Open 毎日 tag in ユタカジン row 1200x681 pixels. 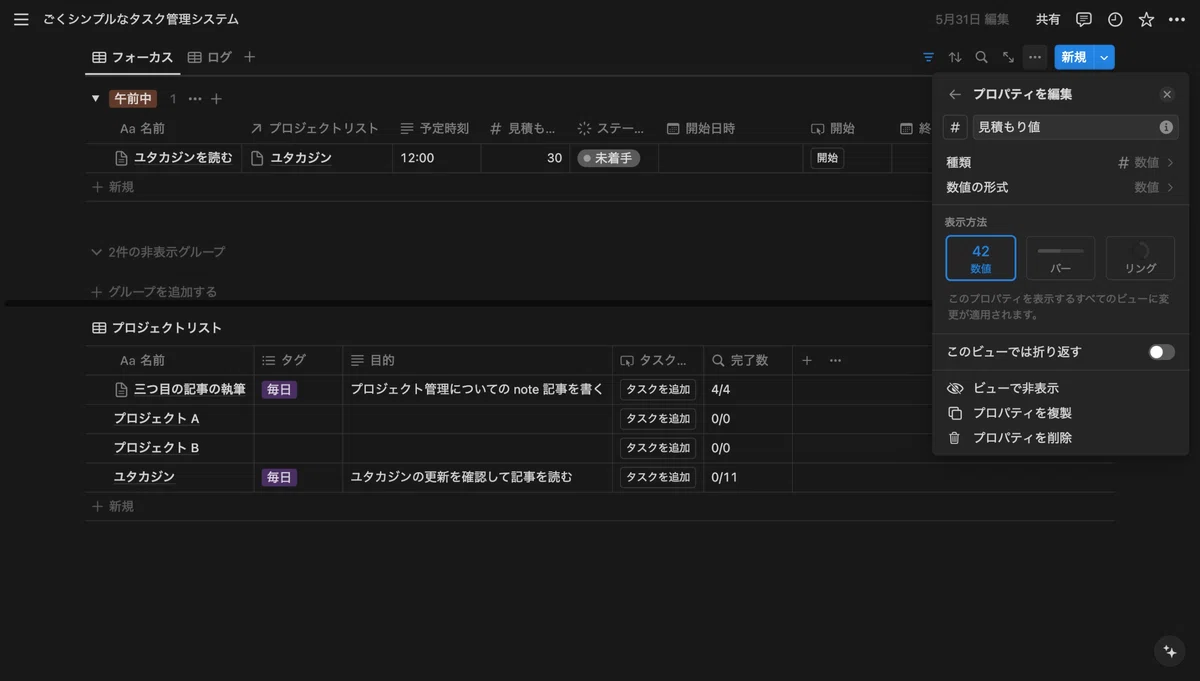pyautogui.click(x=279, y=478)
